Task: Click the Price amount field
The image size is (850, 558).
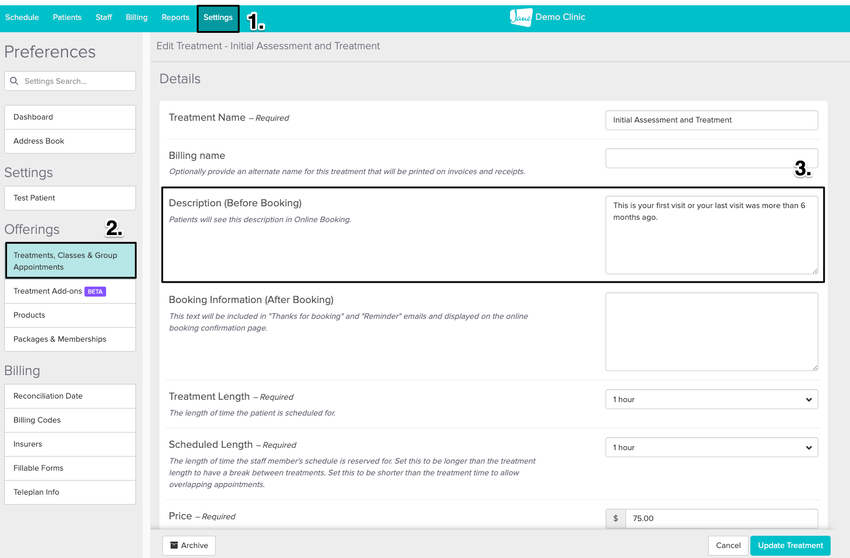Action: pos(721,518)
